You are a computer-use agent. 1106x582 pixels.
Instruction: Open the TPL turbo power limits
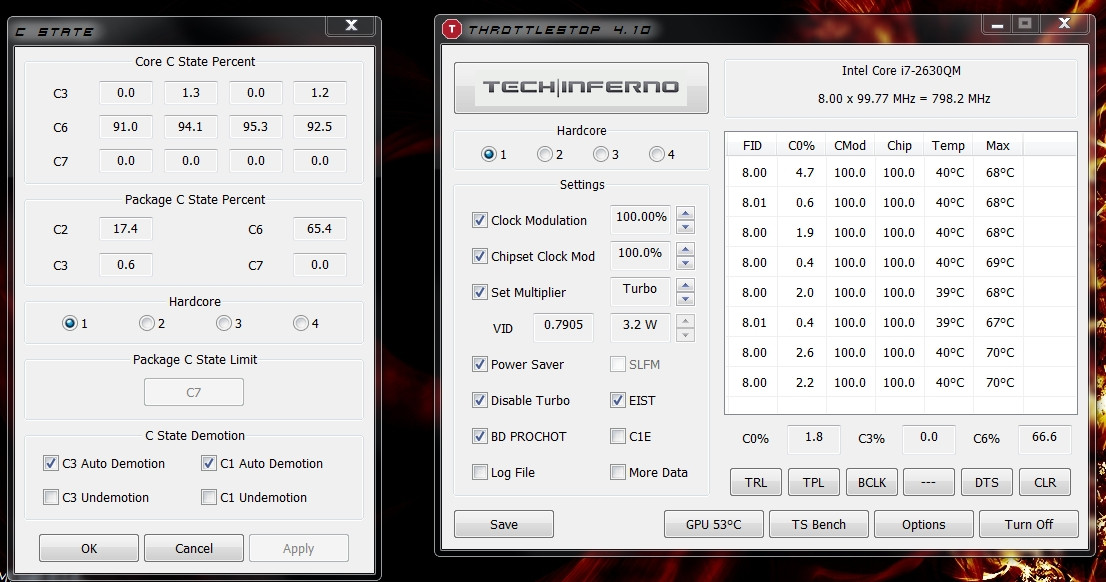813,483
